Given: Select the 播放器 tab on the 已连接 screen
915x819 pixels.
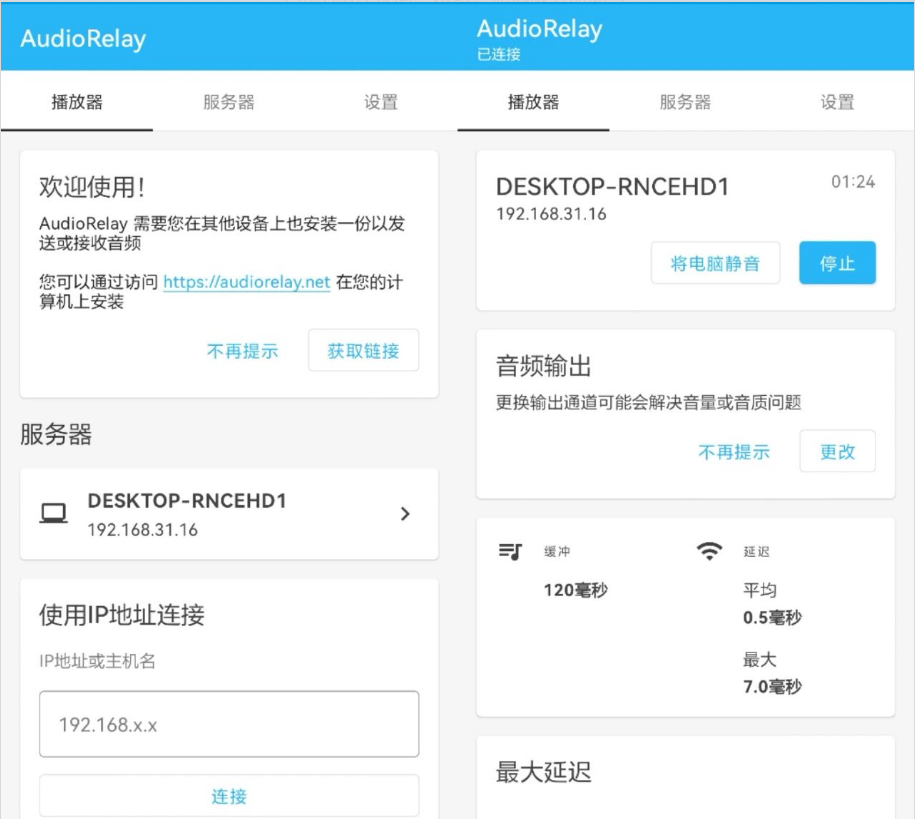Looking at the screenshot, I should (x=533, y=102).
